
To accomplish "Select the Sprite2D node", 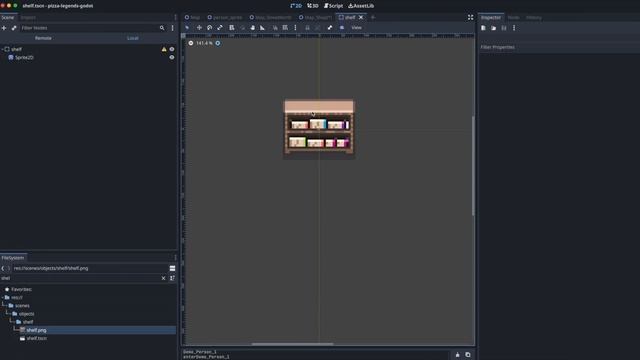I will pos(24,58).
